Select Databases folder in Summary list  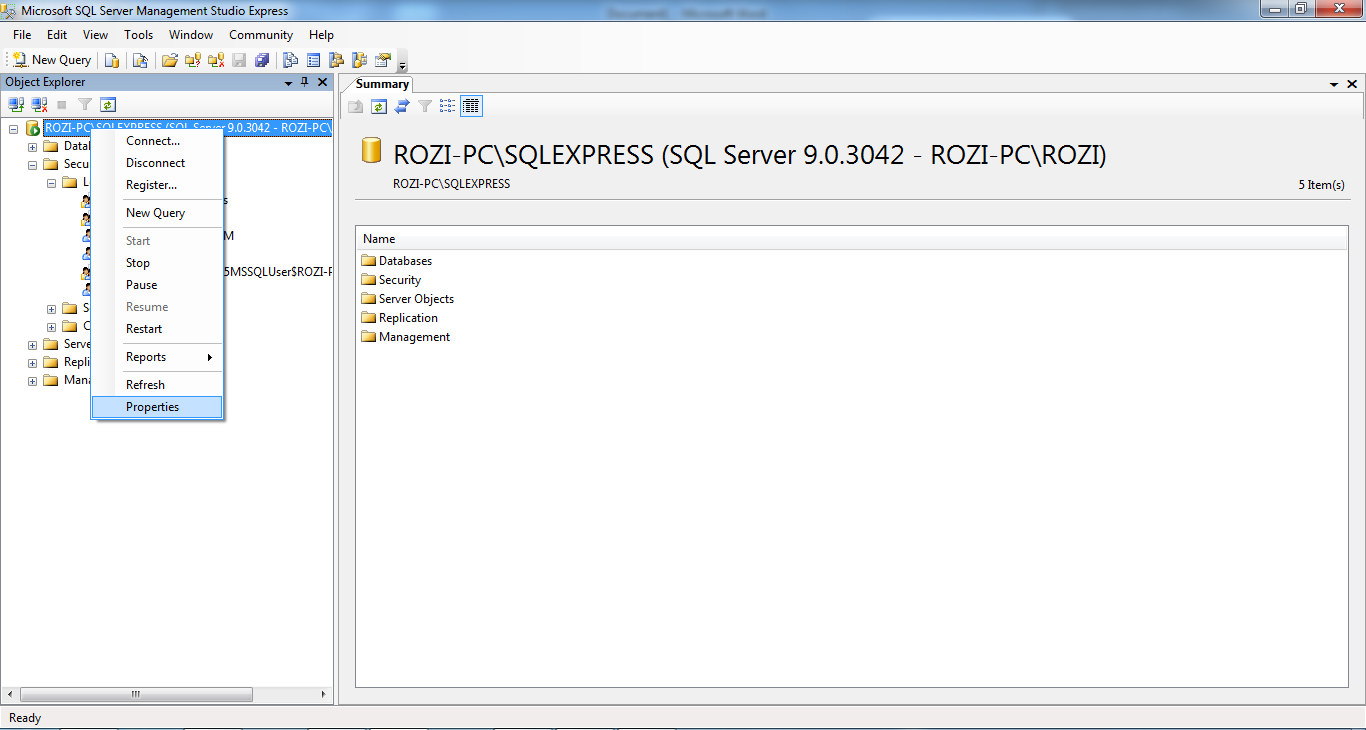pos(397,261)
